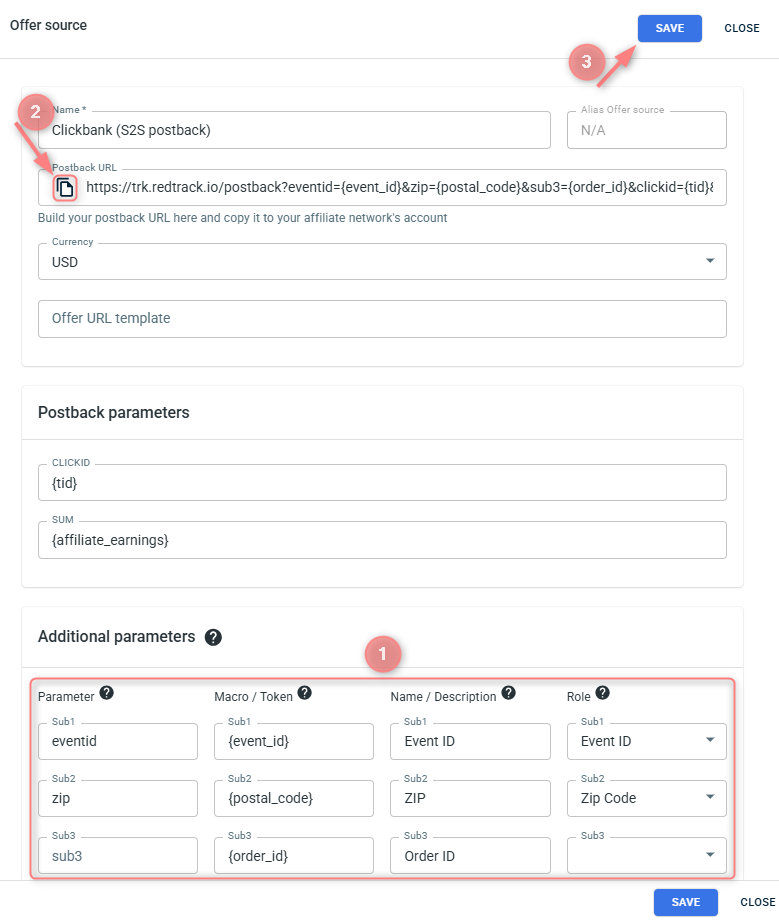
Task: Click help icon next to Additional parameters
Action: click(x=213, y=637)
